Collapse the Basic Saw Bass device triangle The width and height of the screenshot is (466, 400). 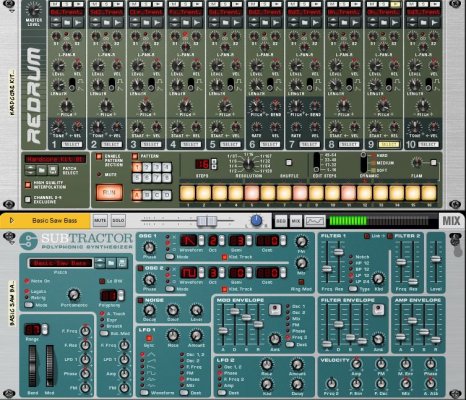(x=12, y=220)
